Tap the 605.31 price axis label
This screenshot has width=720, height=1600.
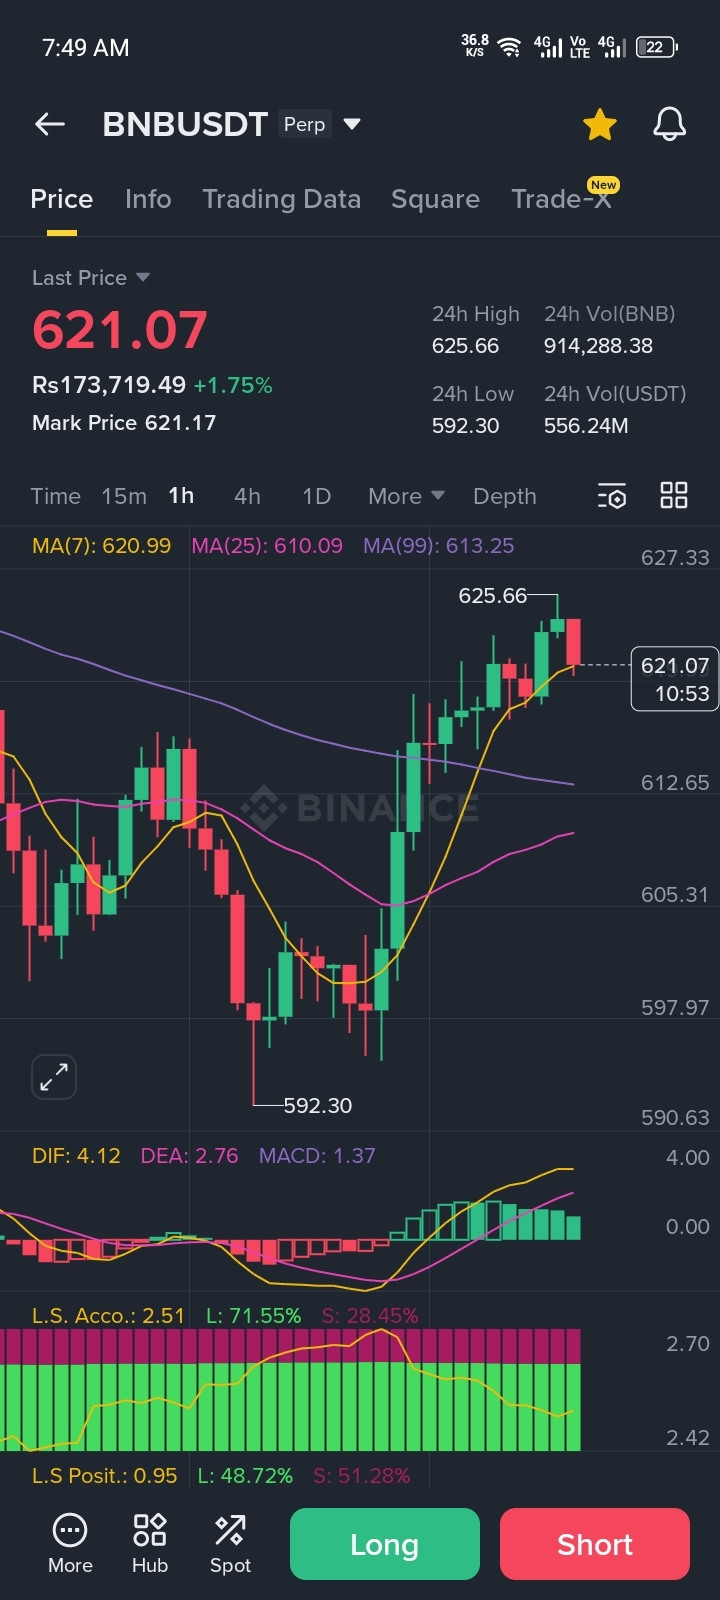click(x=675, y=895)
